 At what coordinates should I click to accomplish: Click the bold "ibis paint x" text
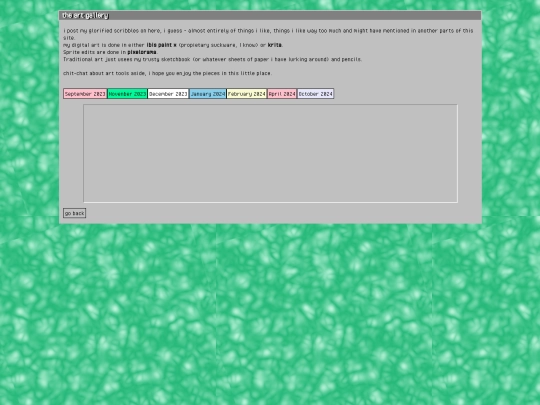pyautogui.click(x=162, y=45)
